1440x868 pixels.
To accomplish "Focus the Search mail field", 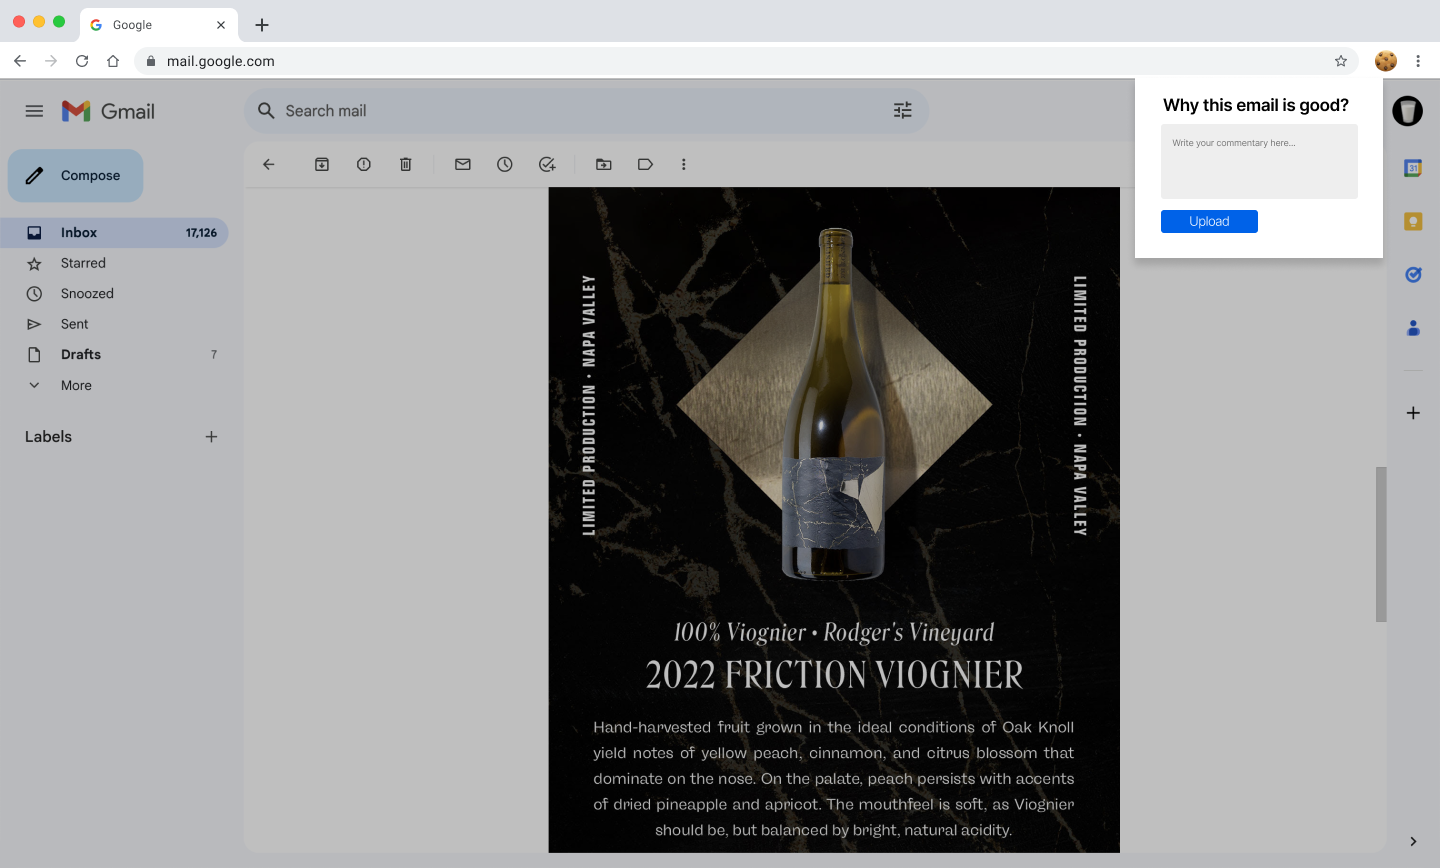I will pos(585,111).
